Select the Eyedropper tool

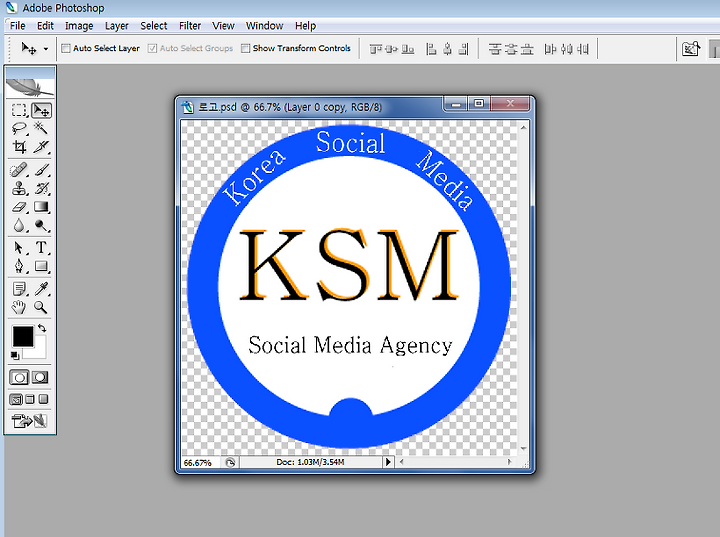(x=41, y=289)
